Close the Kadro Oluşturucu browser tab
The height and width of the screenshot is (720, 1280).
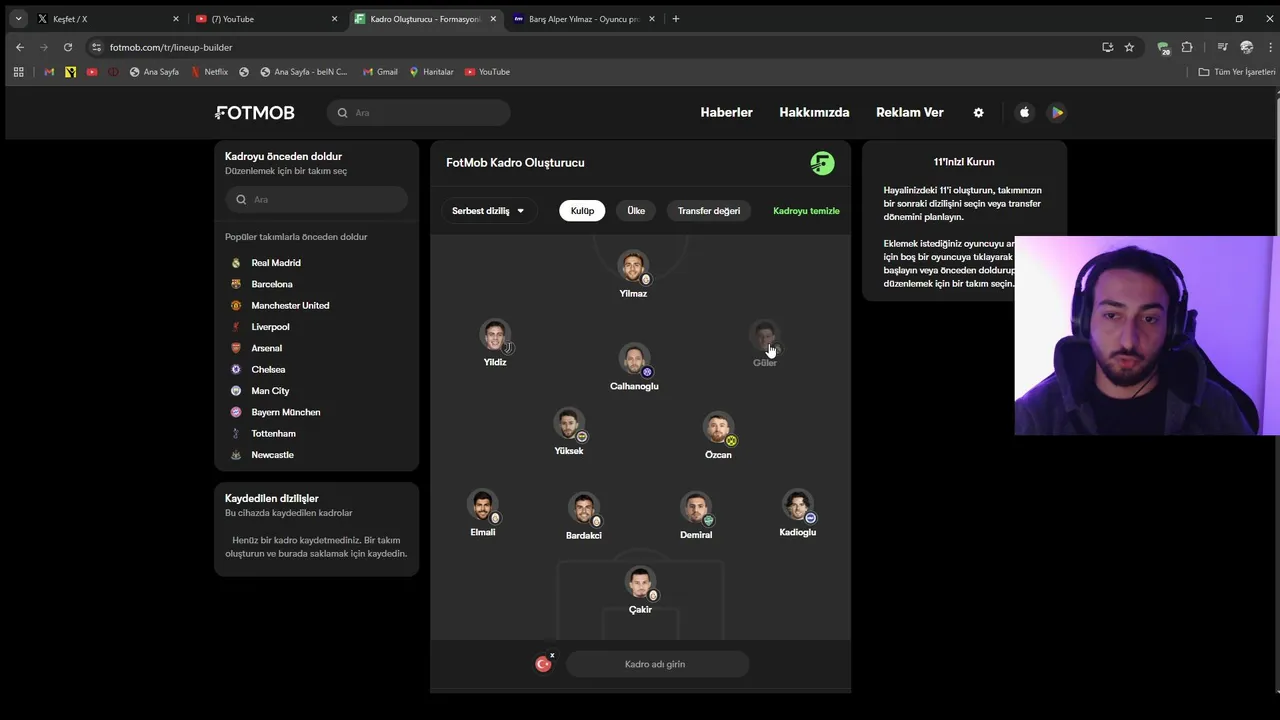pyautogui.click(x=493, y=19)
